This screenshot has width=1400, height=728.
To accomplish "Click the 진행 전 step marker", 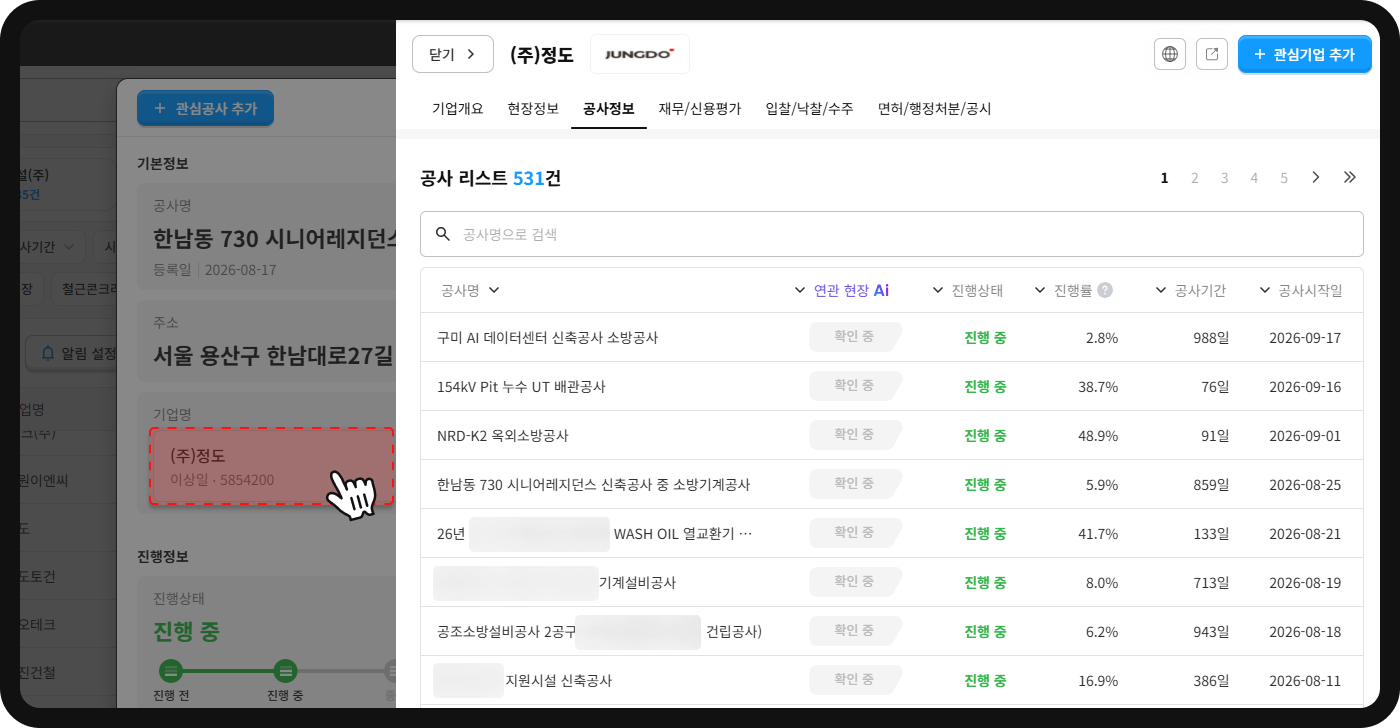I will point(171,670).
